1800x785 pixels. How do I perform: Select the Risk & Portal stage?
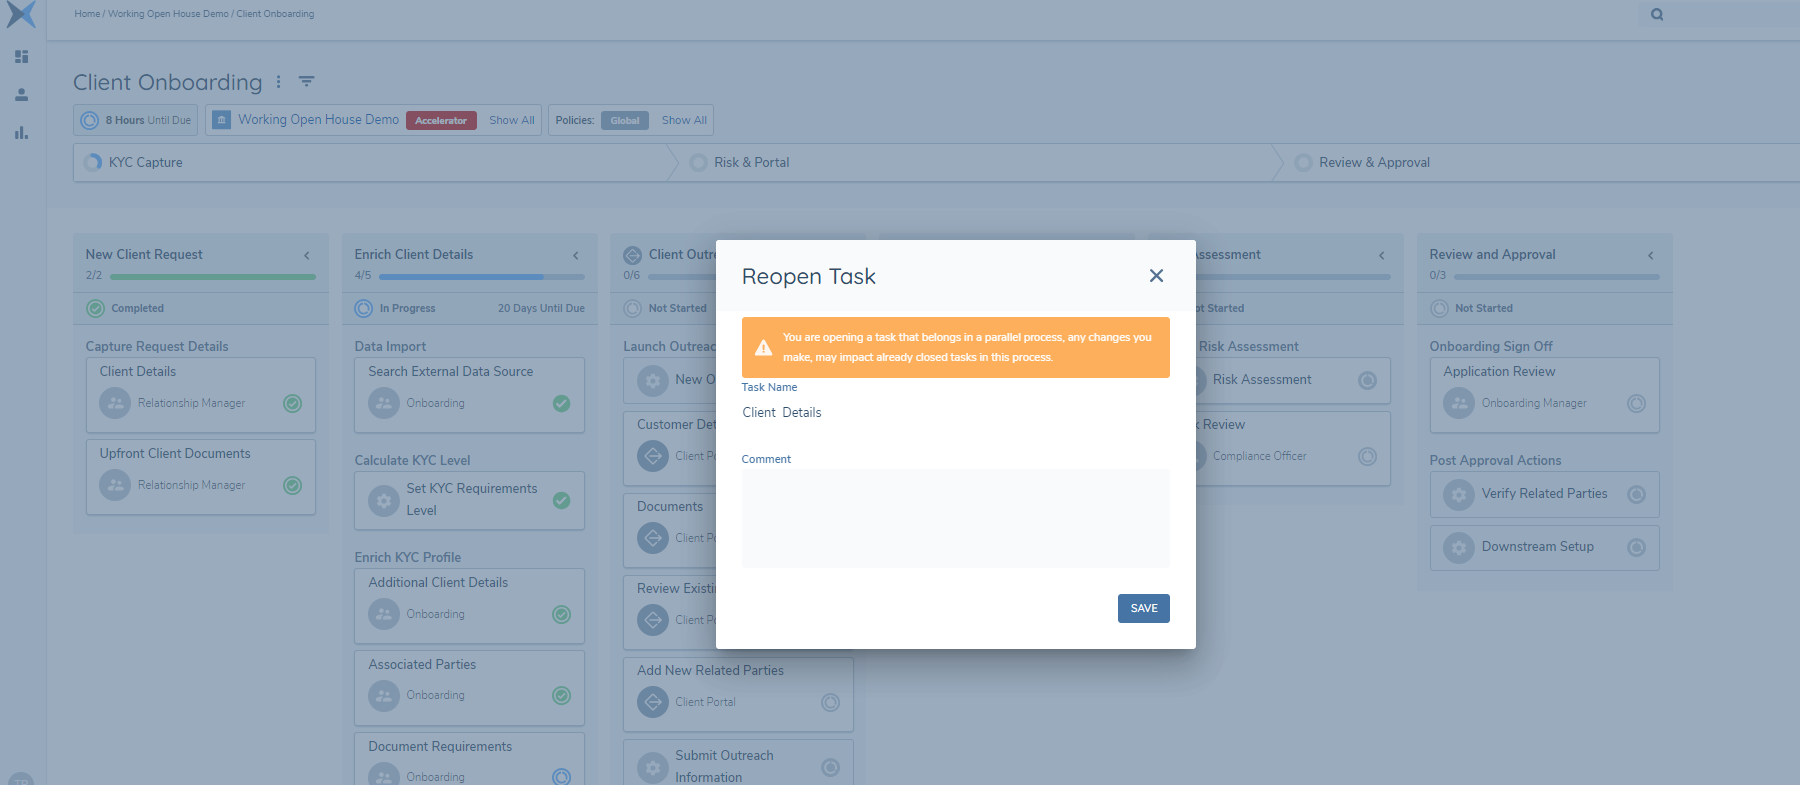(x=975, y=162)
